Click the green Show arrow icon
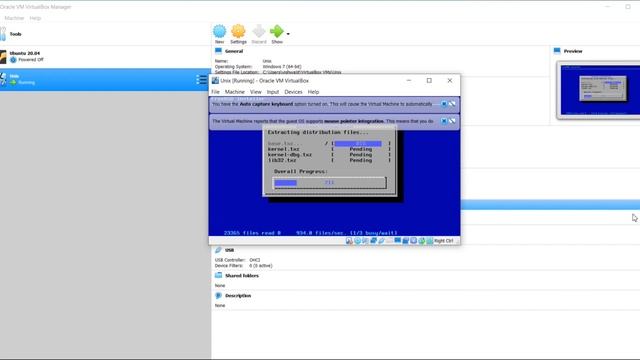Screen dimensions: 640x360 [277, 31]
